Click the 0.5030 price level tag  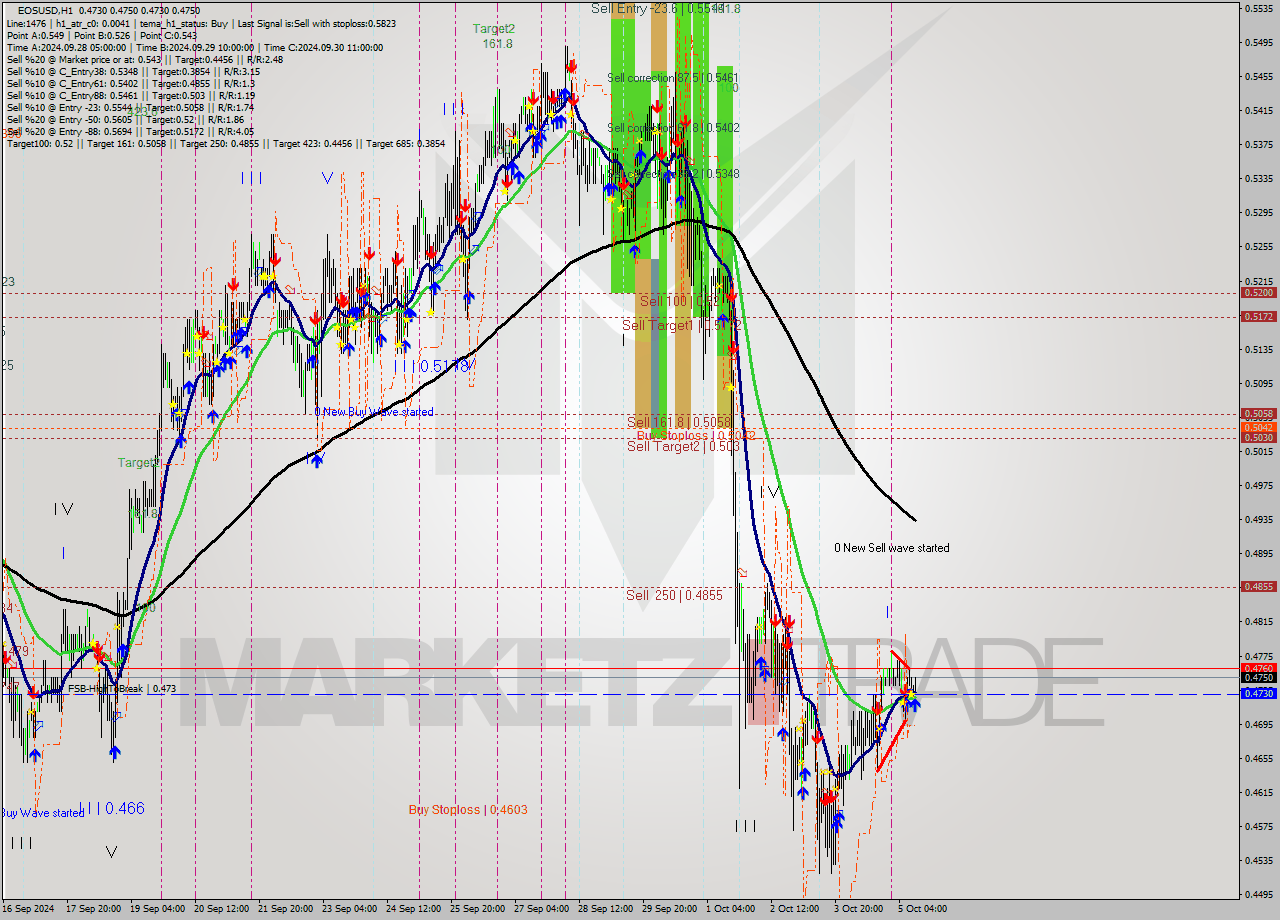click(1258, 437)
